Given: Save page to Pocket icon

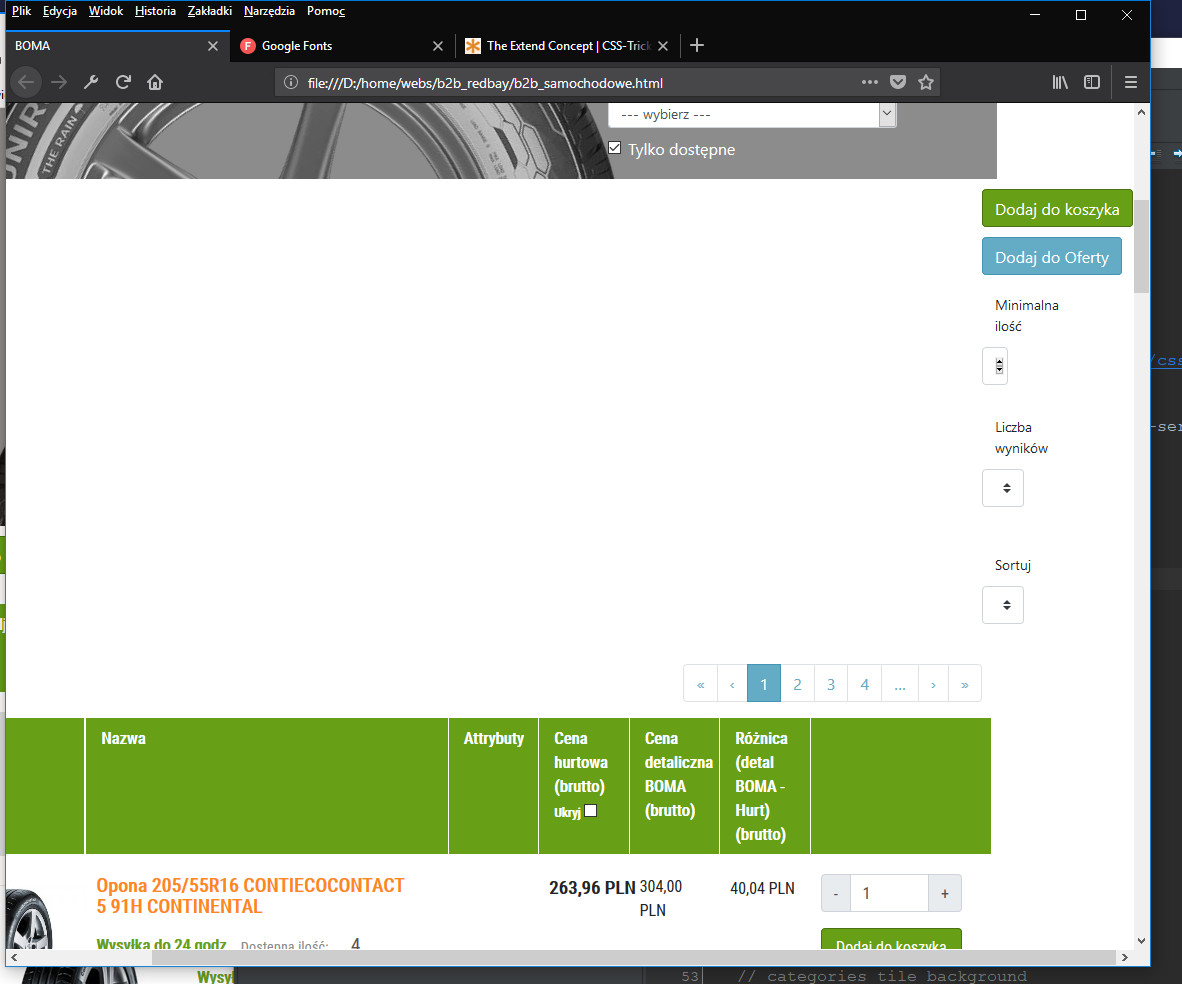Looking at the screenshot, I should point(898,82).
